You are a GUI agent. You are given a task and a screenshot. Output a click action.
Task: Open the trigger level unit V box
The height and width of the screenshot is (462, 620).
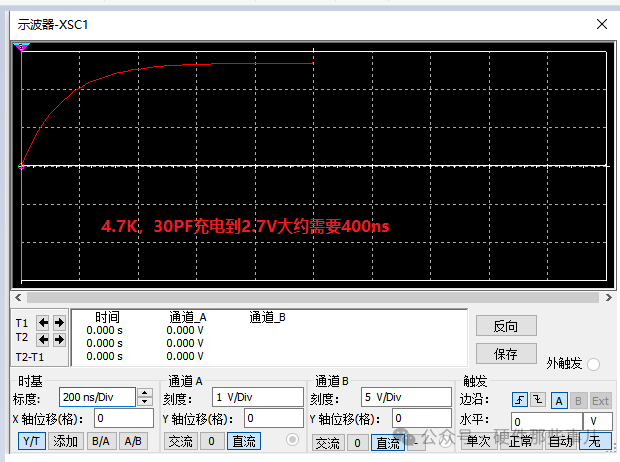597,421
